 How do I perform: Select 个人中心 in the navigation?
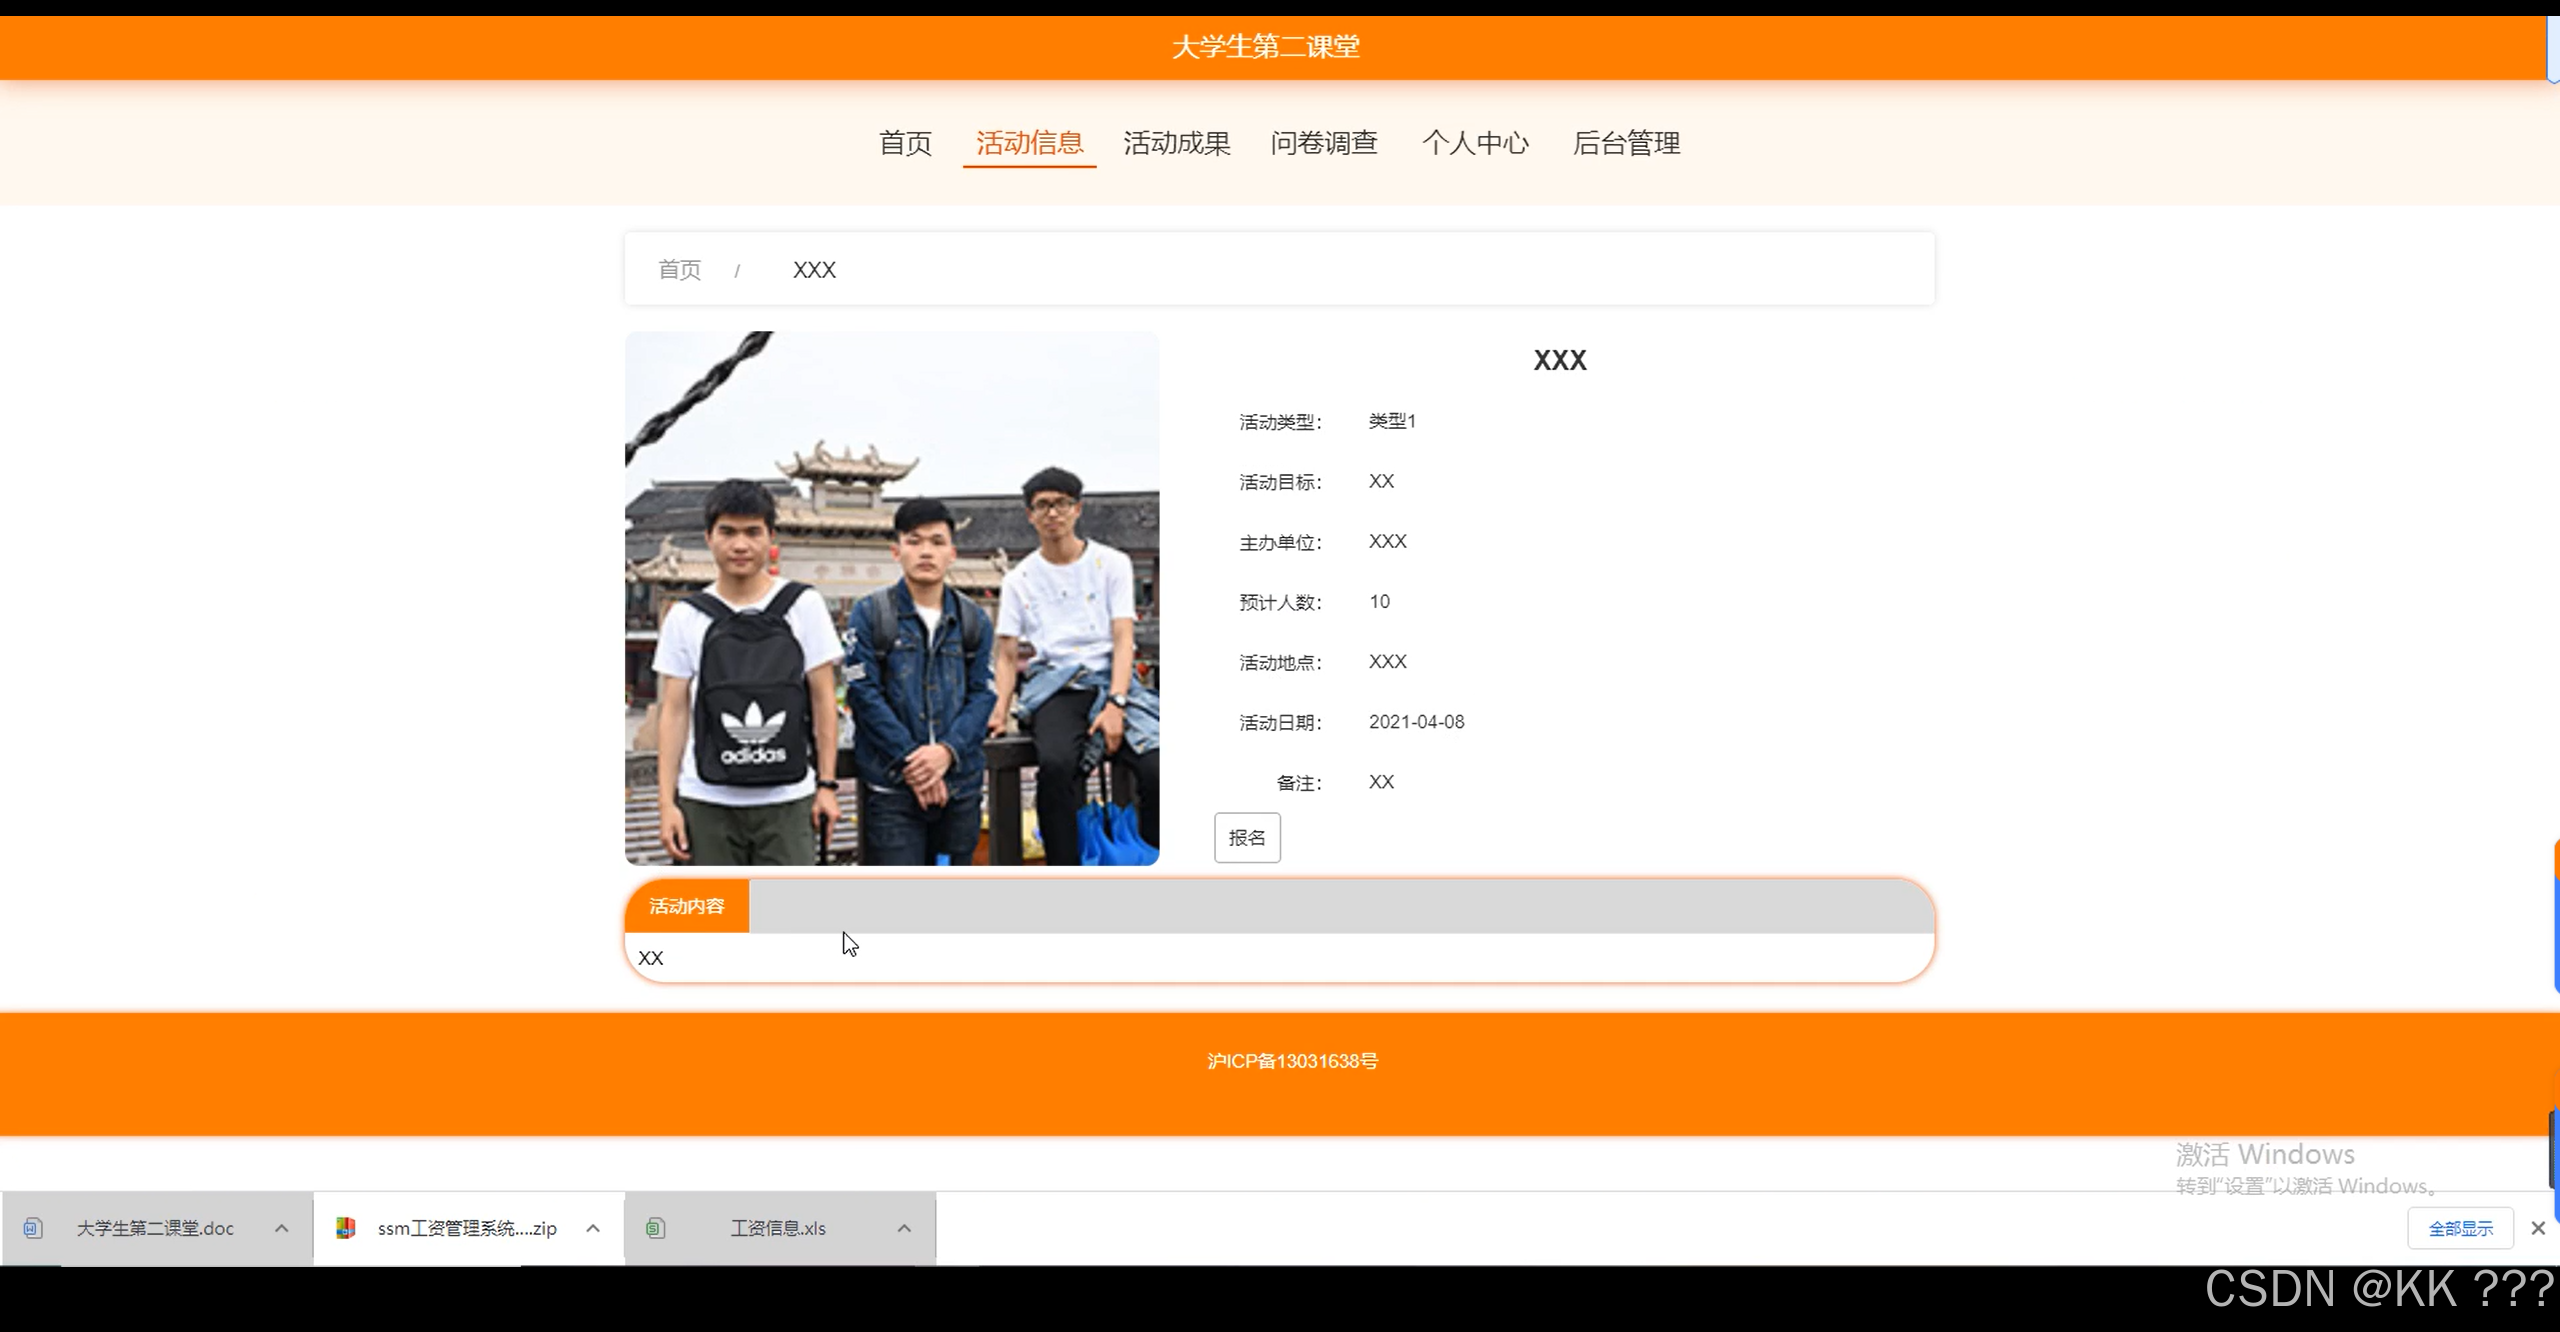click(x=1475, y=143)
